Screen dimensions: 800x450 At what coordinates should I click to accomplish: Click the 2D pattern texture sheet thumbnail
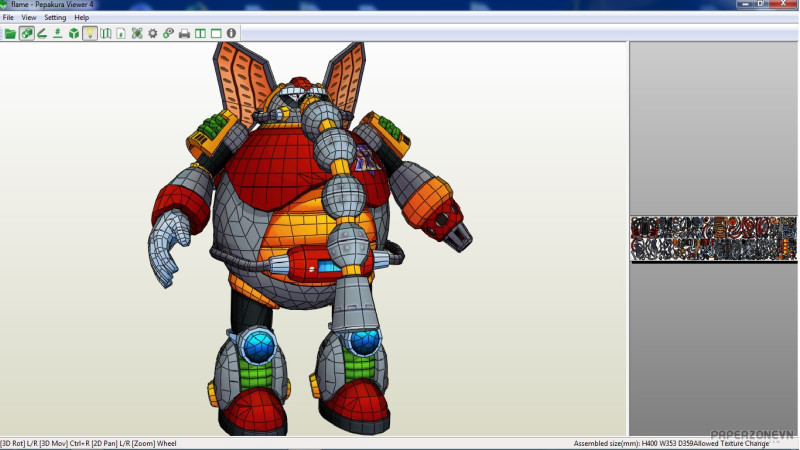[713, 239]
